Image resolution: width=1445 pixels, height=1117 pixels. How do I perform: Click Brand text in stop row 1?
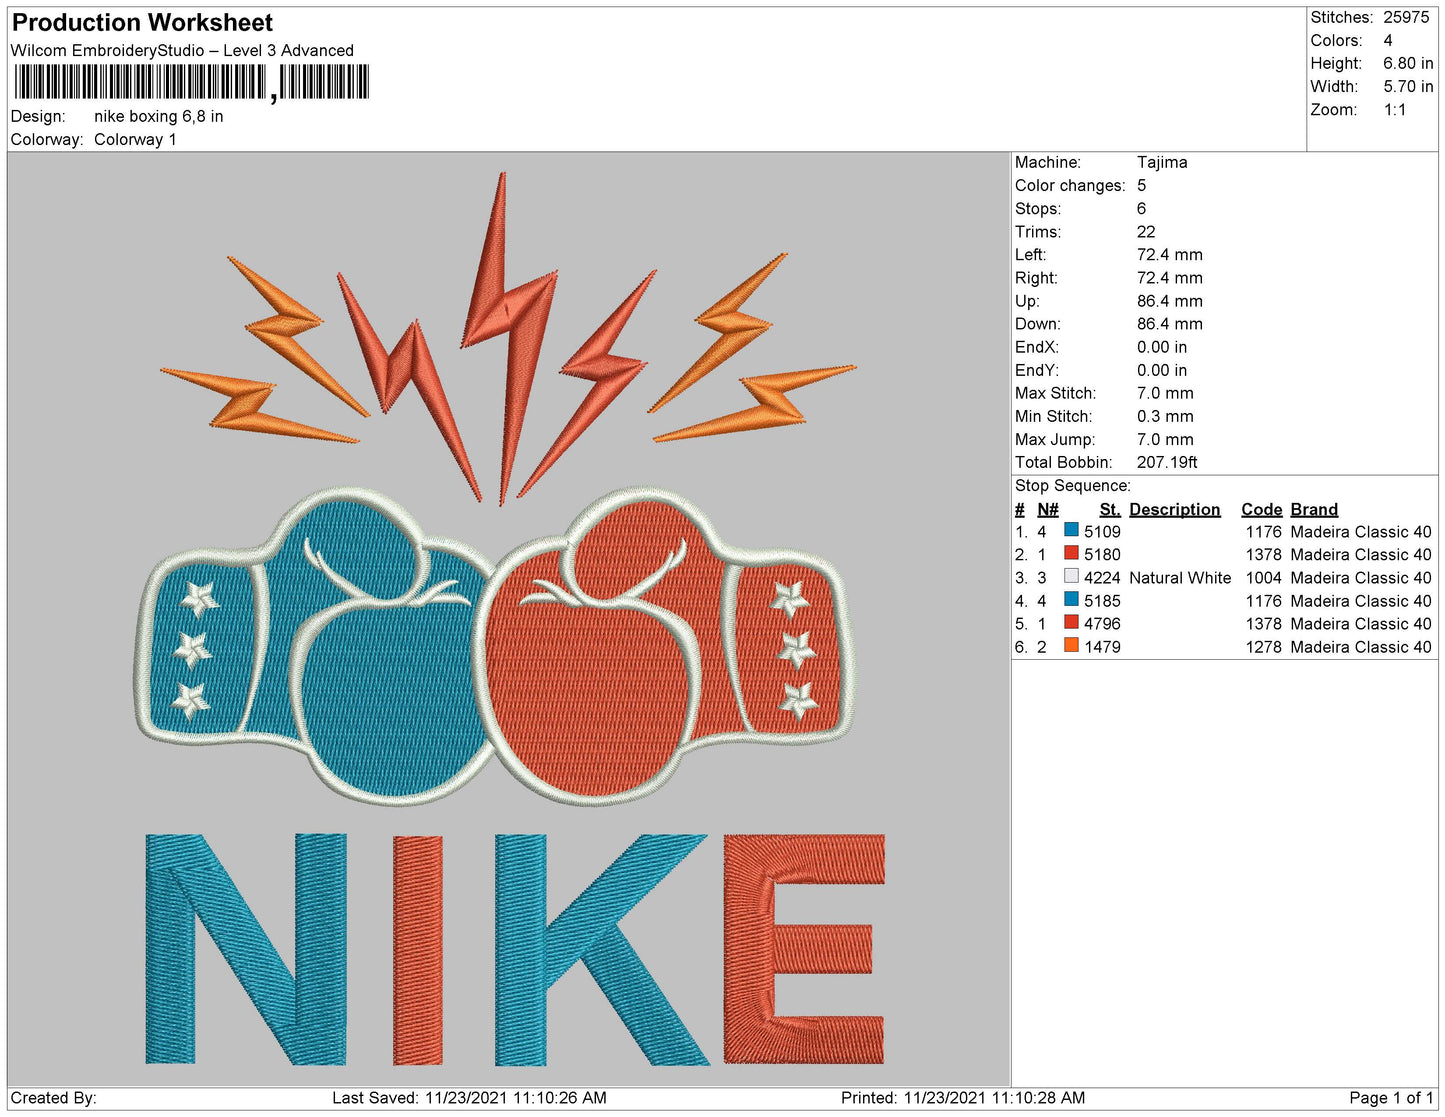pyautogui.click(x=1361, y=532)
